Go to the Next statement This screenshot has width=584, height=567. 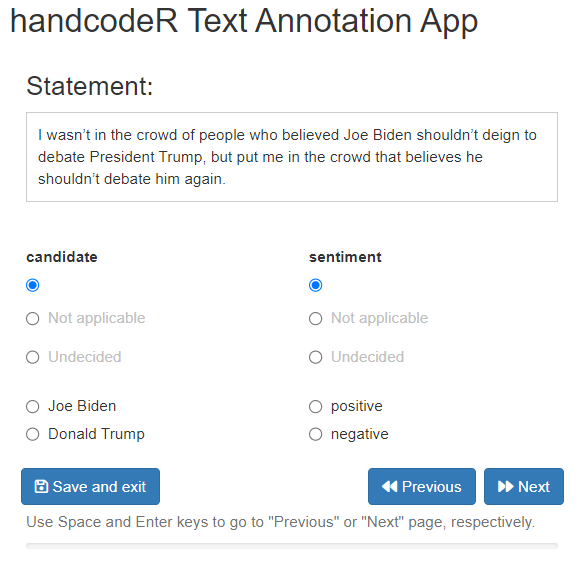tap(524, 487)
